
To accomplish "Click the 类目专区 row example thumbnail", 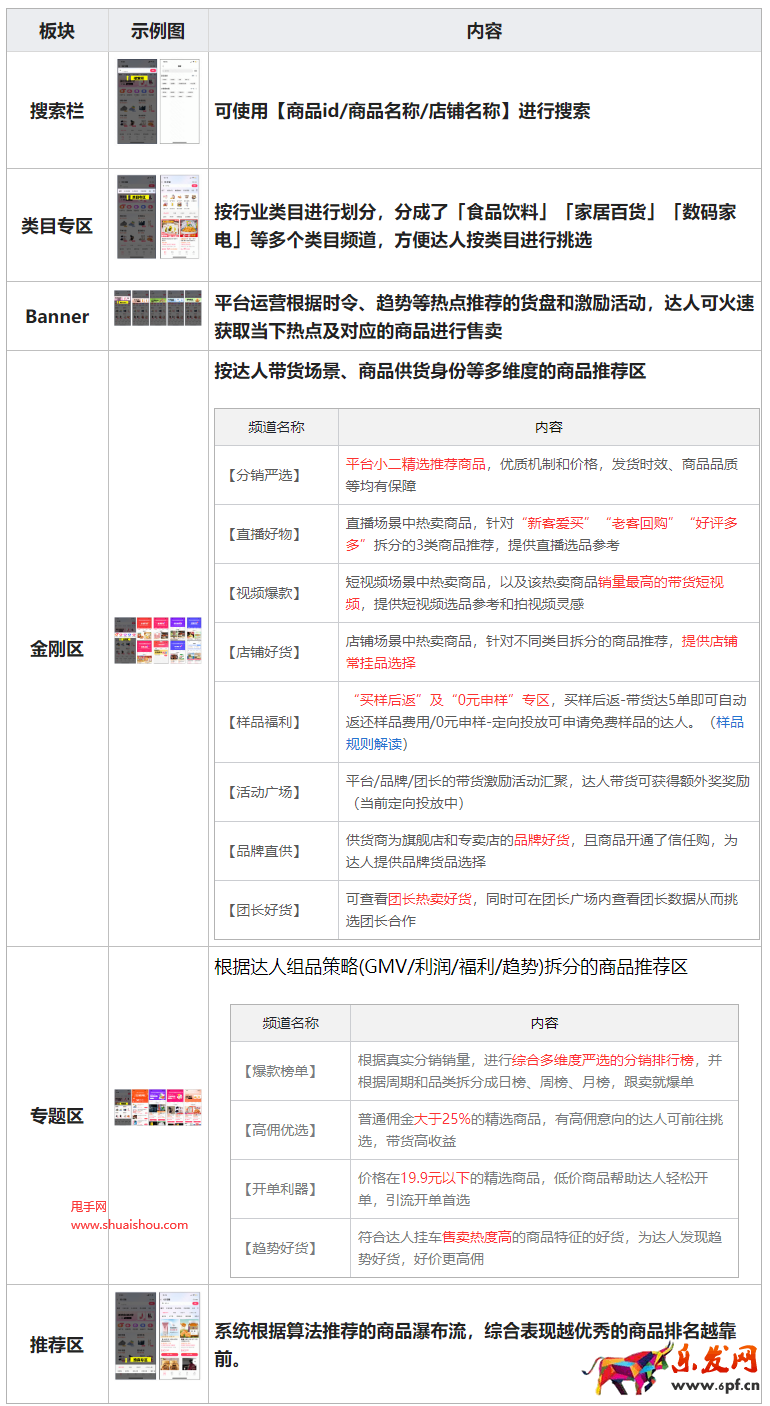I will click(158, 217).
